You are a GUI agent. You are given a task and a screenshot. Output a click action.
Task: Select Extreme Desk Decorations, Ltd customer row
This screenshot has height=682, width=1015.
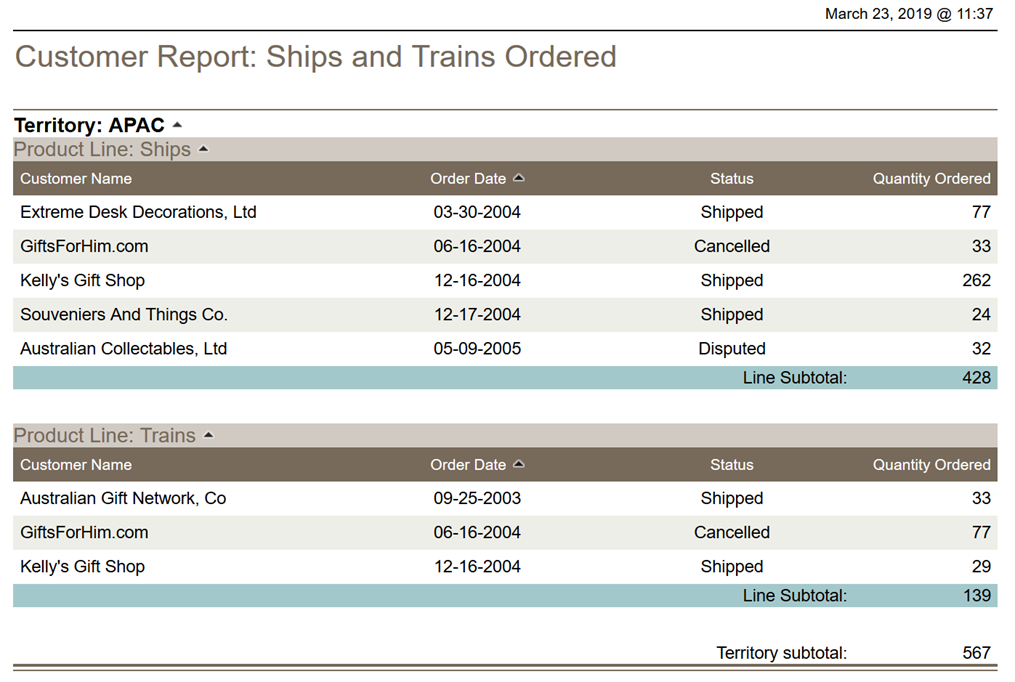pos(138,212)
